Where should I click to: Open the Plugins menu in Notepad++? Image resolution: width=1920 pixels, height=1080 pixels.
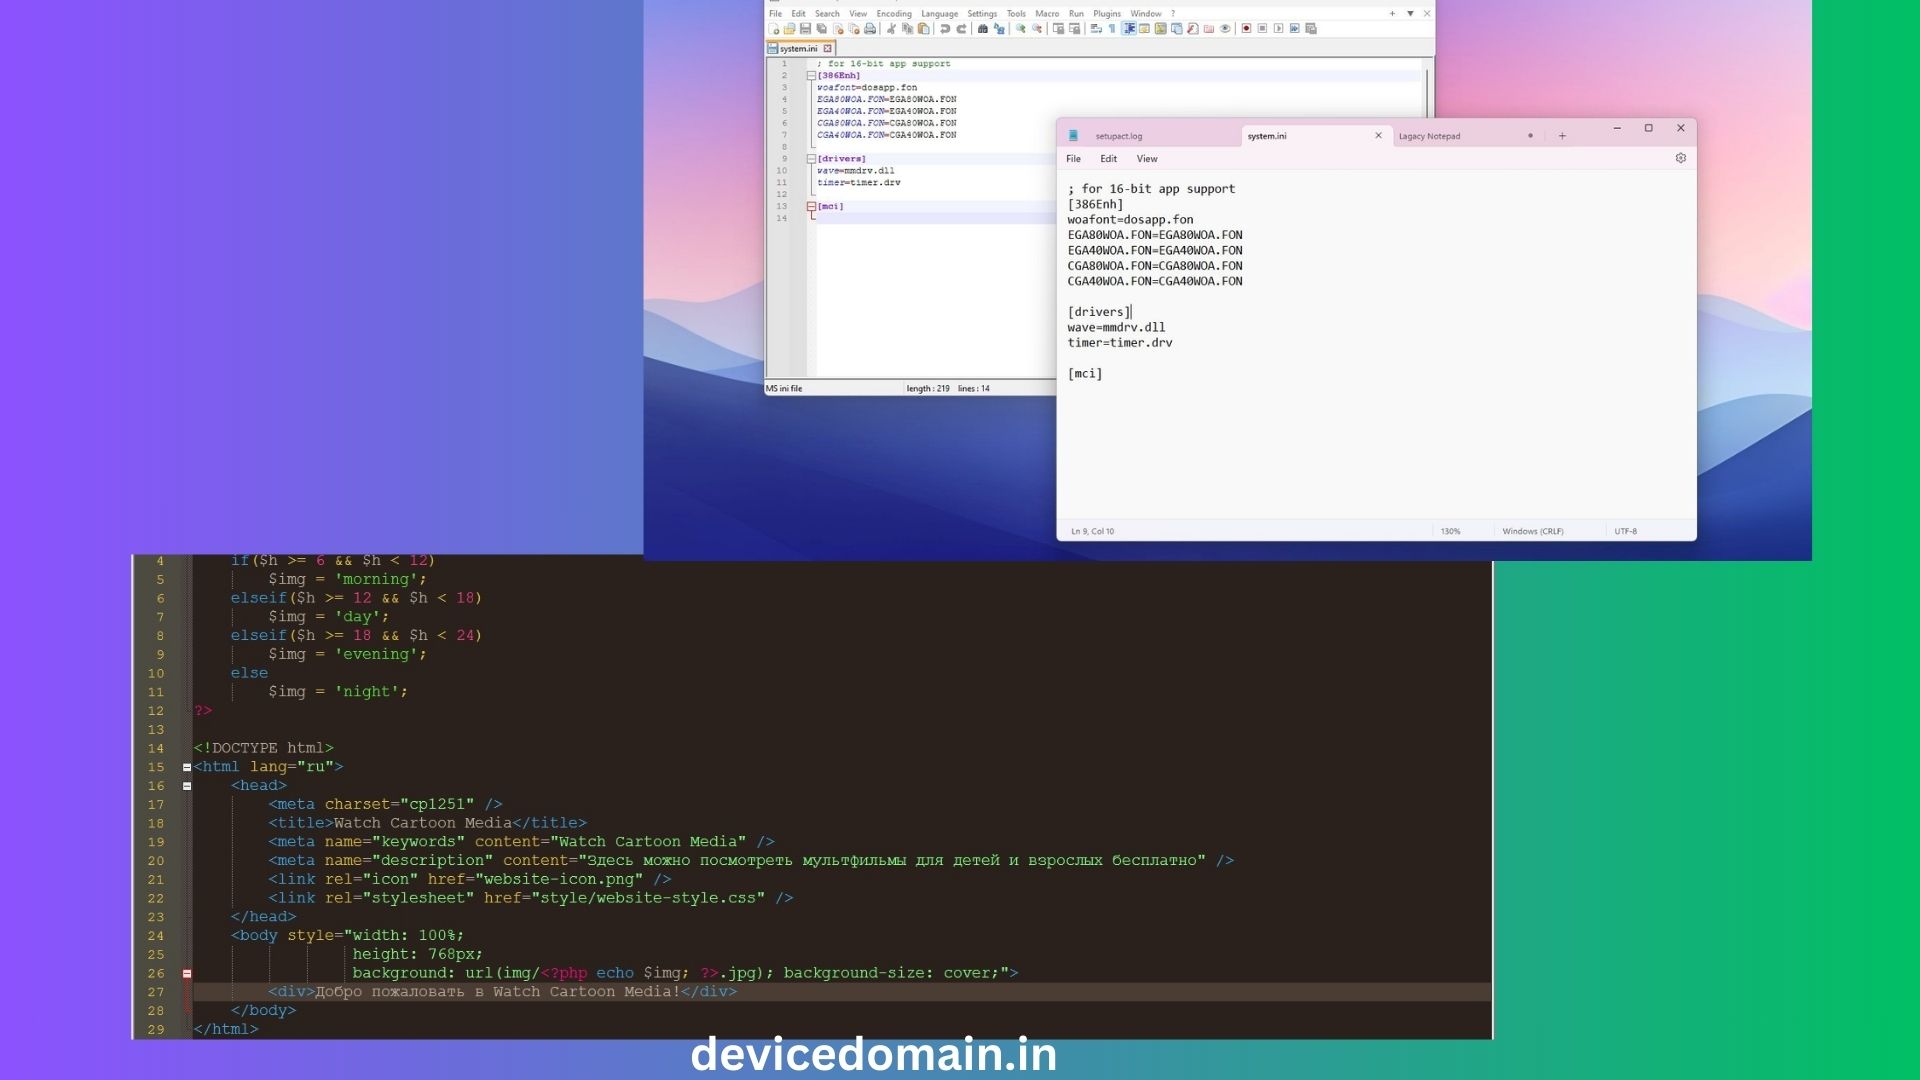pos(1106,13)
